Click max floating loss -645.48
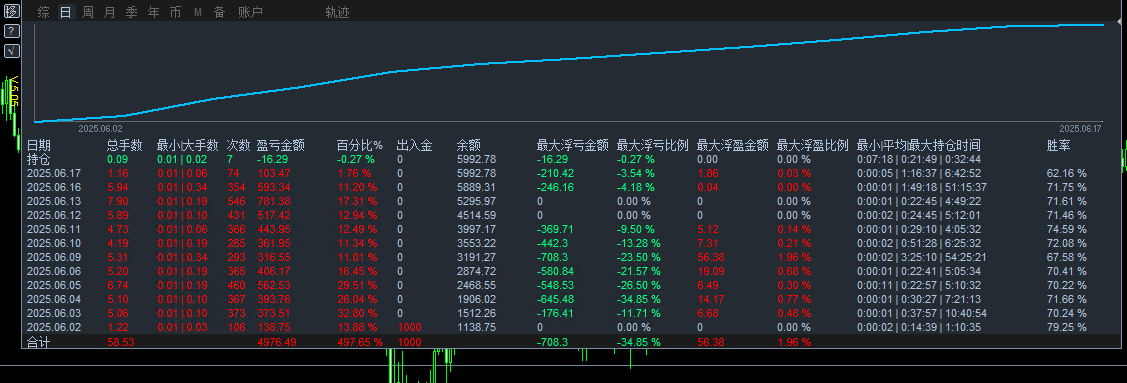1127x383 pixels. pyautogui.click(x=557, y=299)
